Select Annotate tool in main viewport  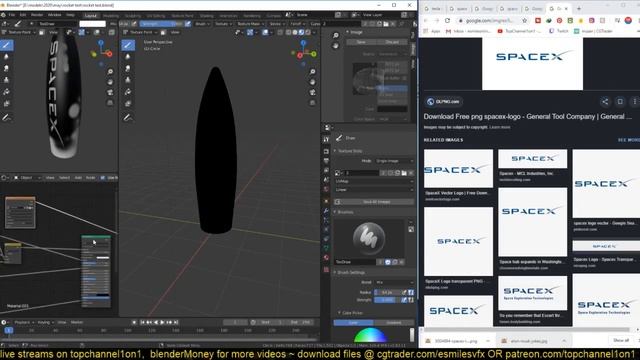tap(128, 118)
